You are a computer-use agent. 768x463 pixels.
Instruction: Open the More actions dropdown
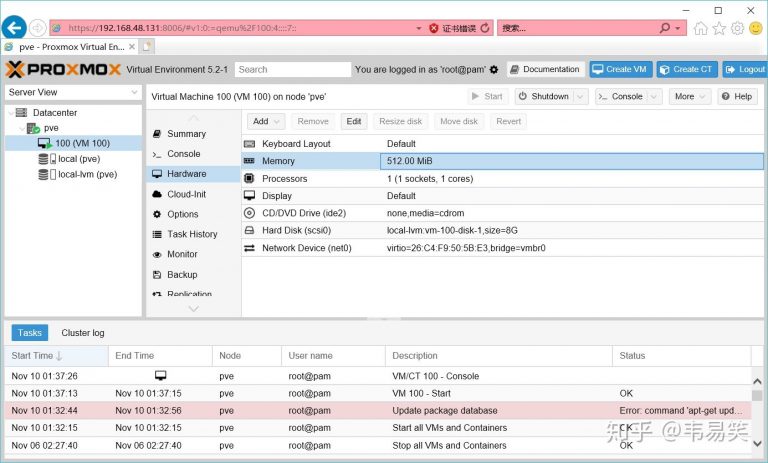[x=690, y=97]
